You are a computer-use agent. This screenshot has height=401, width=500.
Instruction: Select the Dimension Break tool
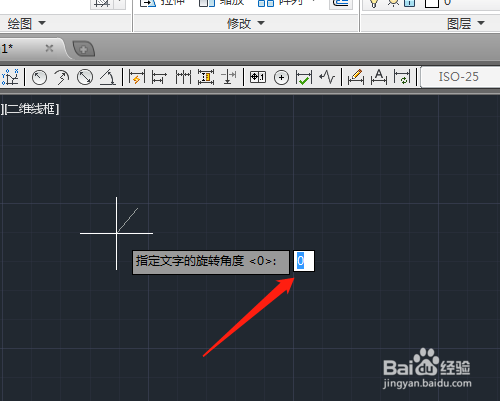click(229, 77)
